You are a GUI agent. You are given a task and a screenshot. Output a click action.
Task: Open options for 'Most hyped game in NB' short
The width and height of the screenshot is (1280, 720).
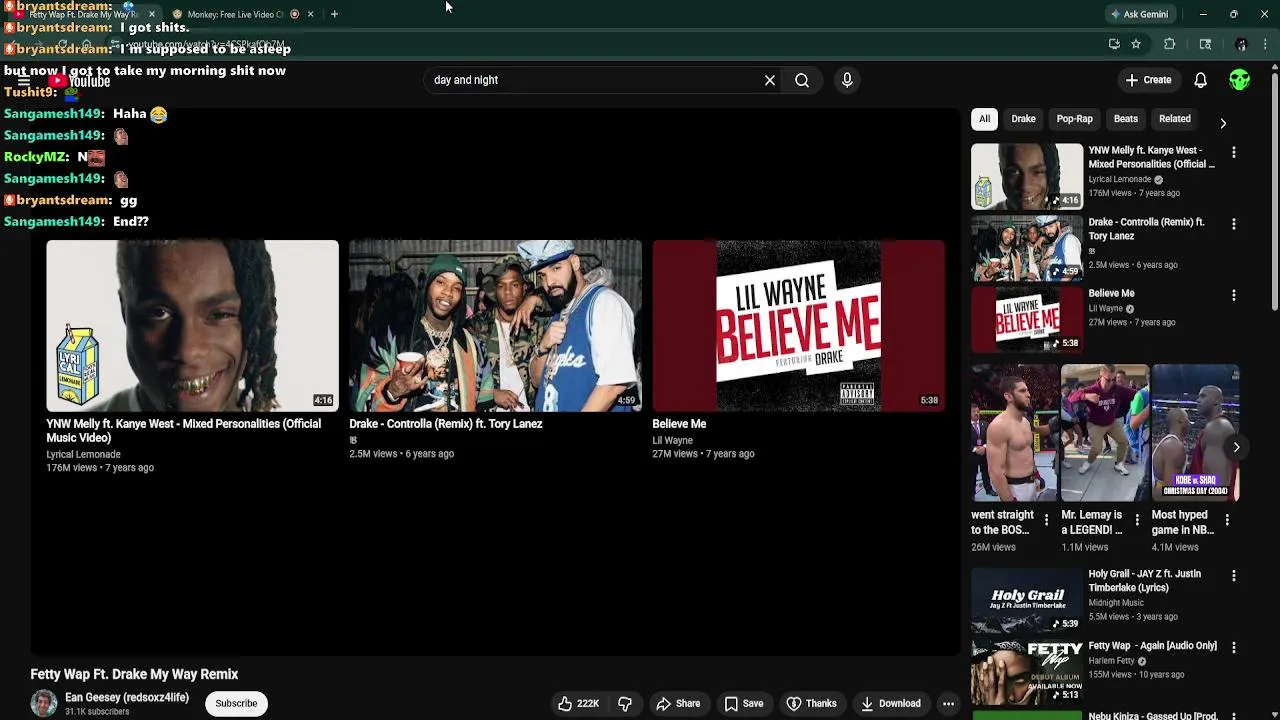pos(1227,520)
